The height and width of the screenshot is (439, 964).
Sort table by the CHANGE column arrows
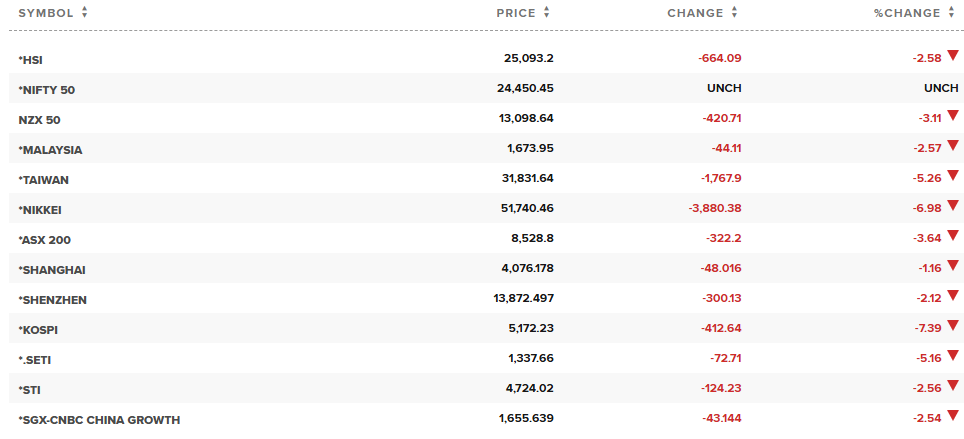tap(734, 13)
